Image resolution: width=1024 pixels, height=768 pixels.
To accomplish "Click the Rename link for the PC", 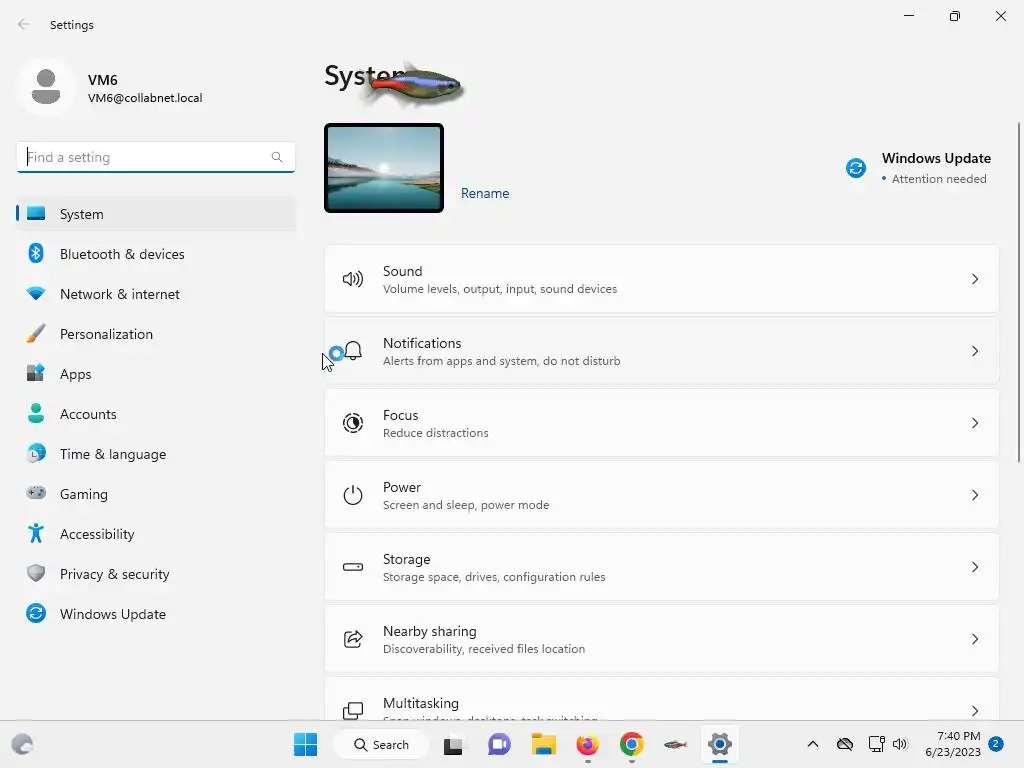I will click(485, 193).
